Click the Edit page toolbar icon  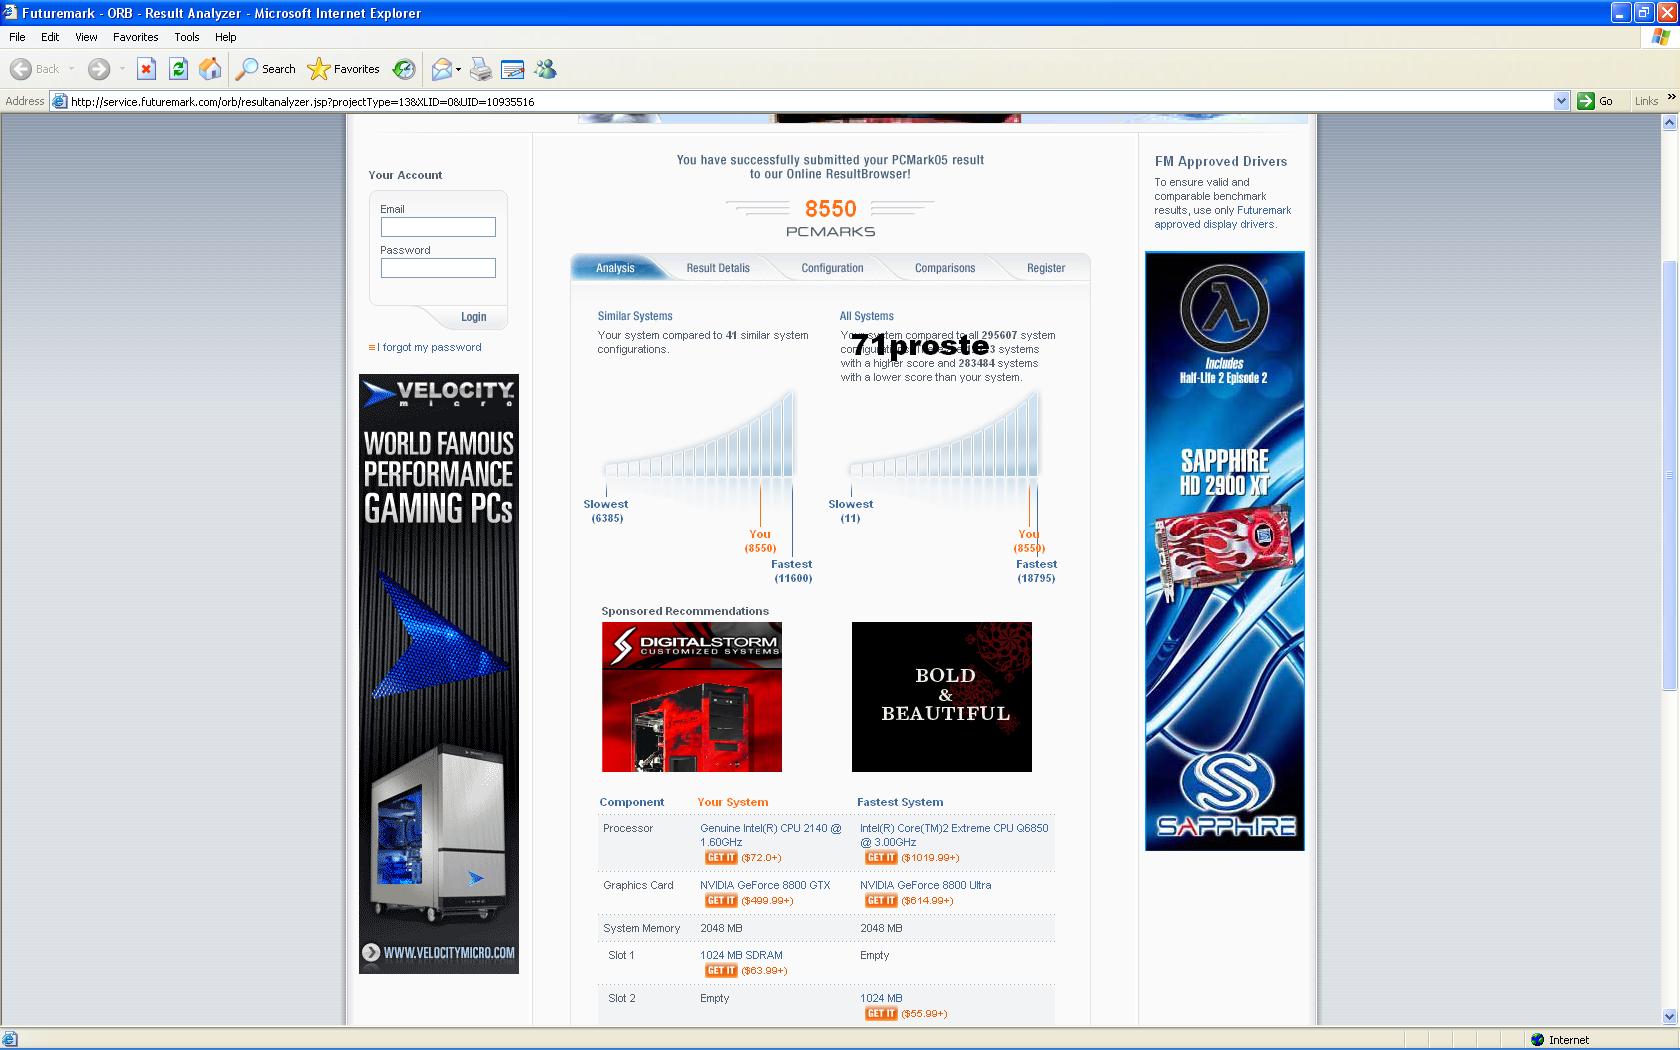point(512,69)
